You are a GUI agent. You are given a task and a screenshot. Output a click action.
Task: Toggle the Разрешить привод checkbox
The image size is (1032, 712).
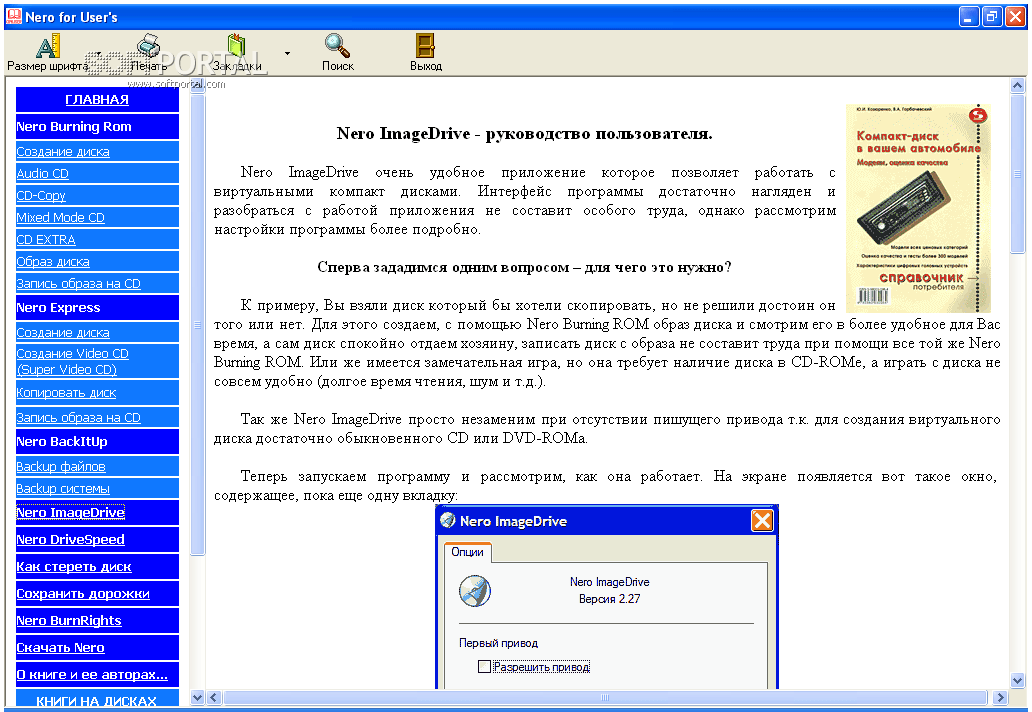484,667
